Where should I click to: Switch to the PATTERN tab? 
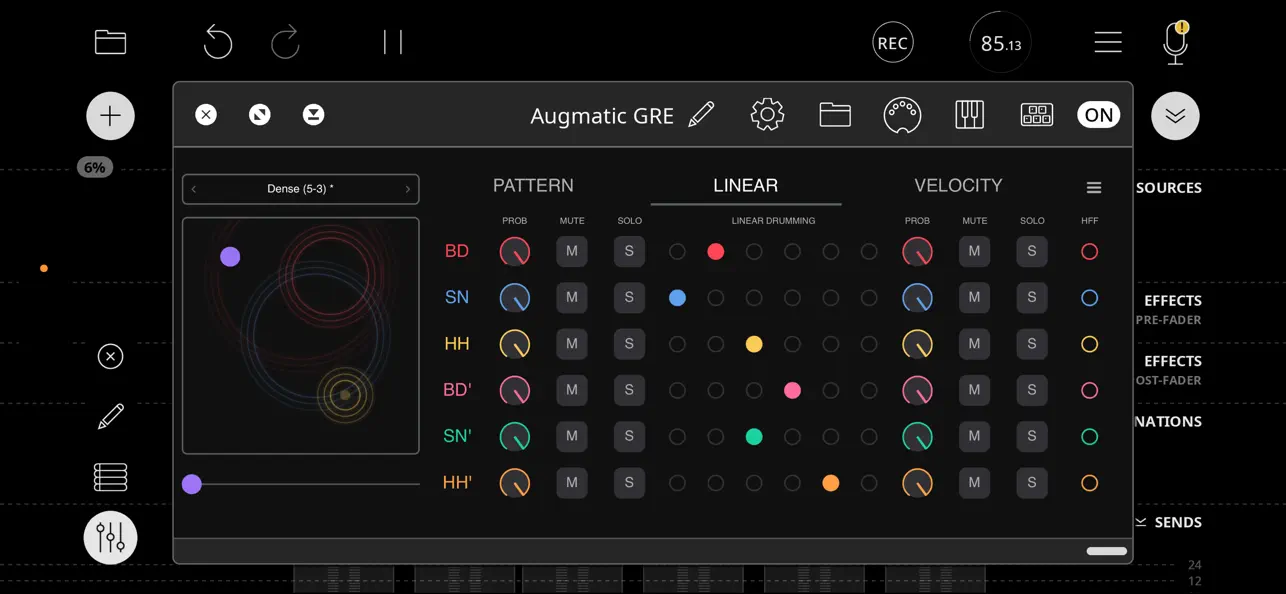coord(533,185)
